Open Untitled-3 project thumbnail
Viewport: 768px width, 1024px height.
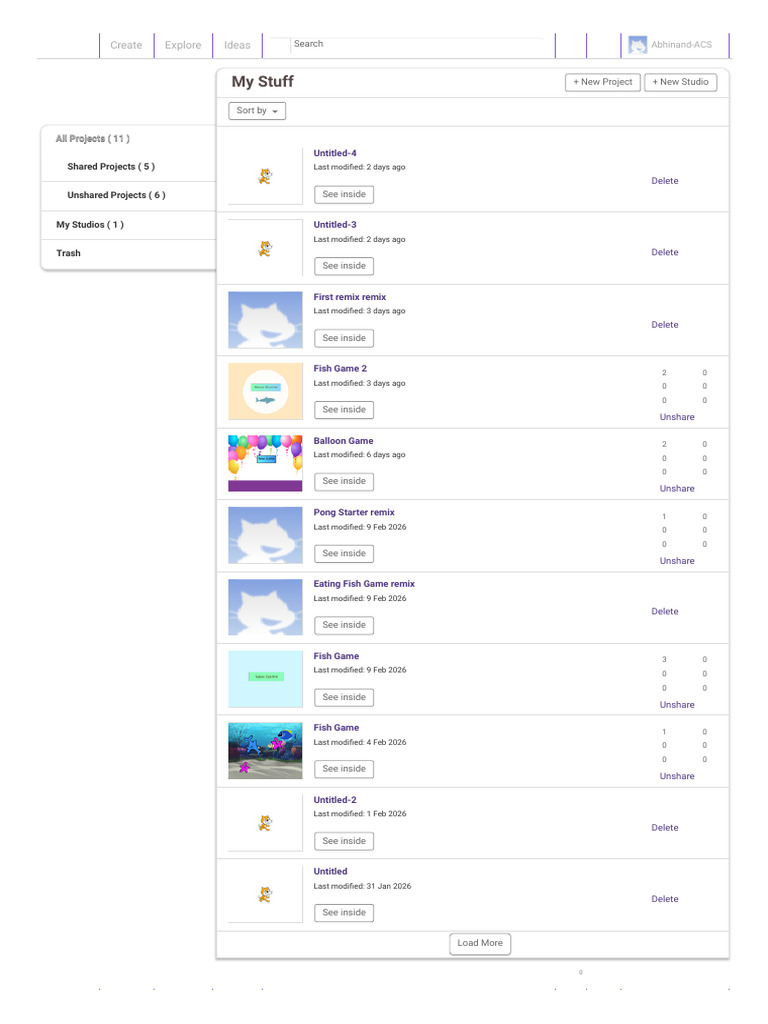click(265, 248)
